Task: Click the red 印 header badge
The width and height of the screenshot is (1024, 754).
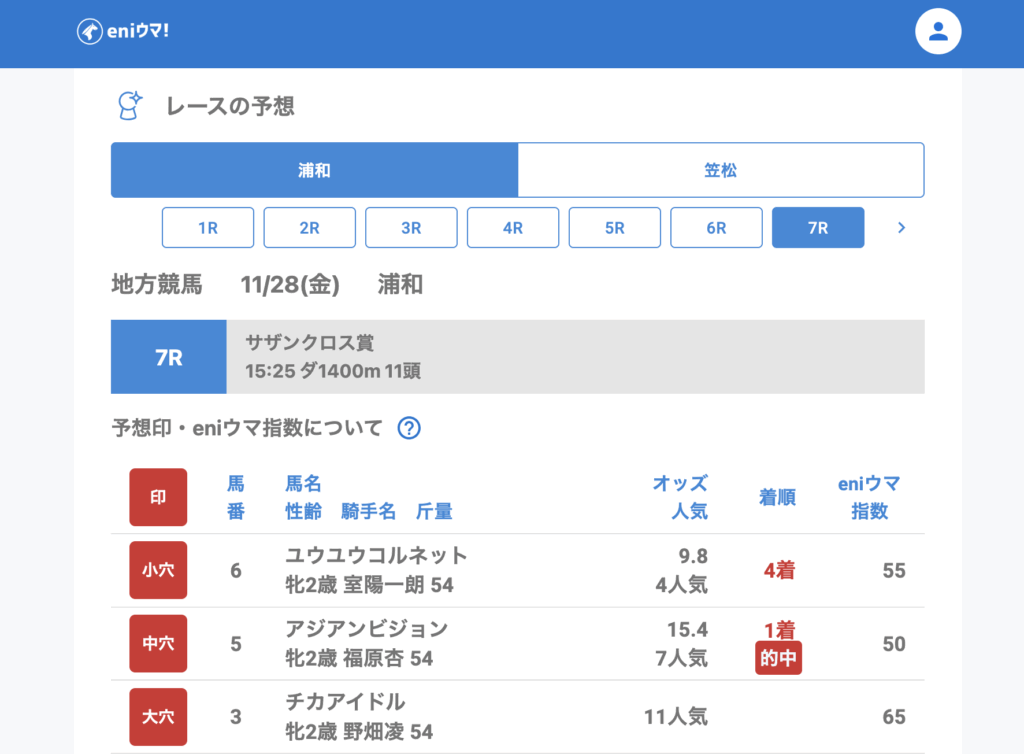Action: [158, 497]
